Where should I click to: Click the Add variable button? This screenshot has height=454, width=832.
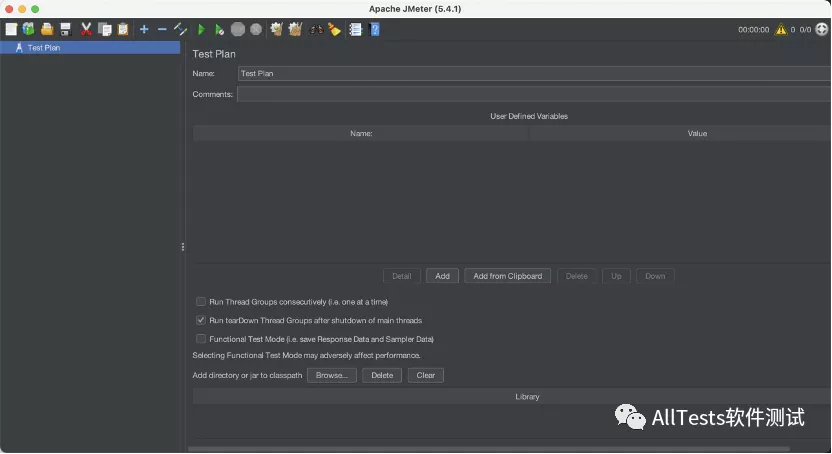pyautogui.click(x=442, y=276)
